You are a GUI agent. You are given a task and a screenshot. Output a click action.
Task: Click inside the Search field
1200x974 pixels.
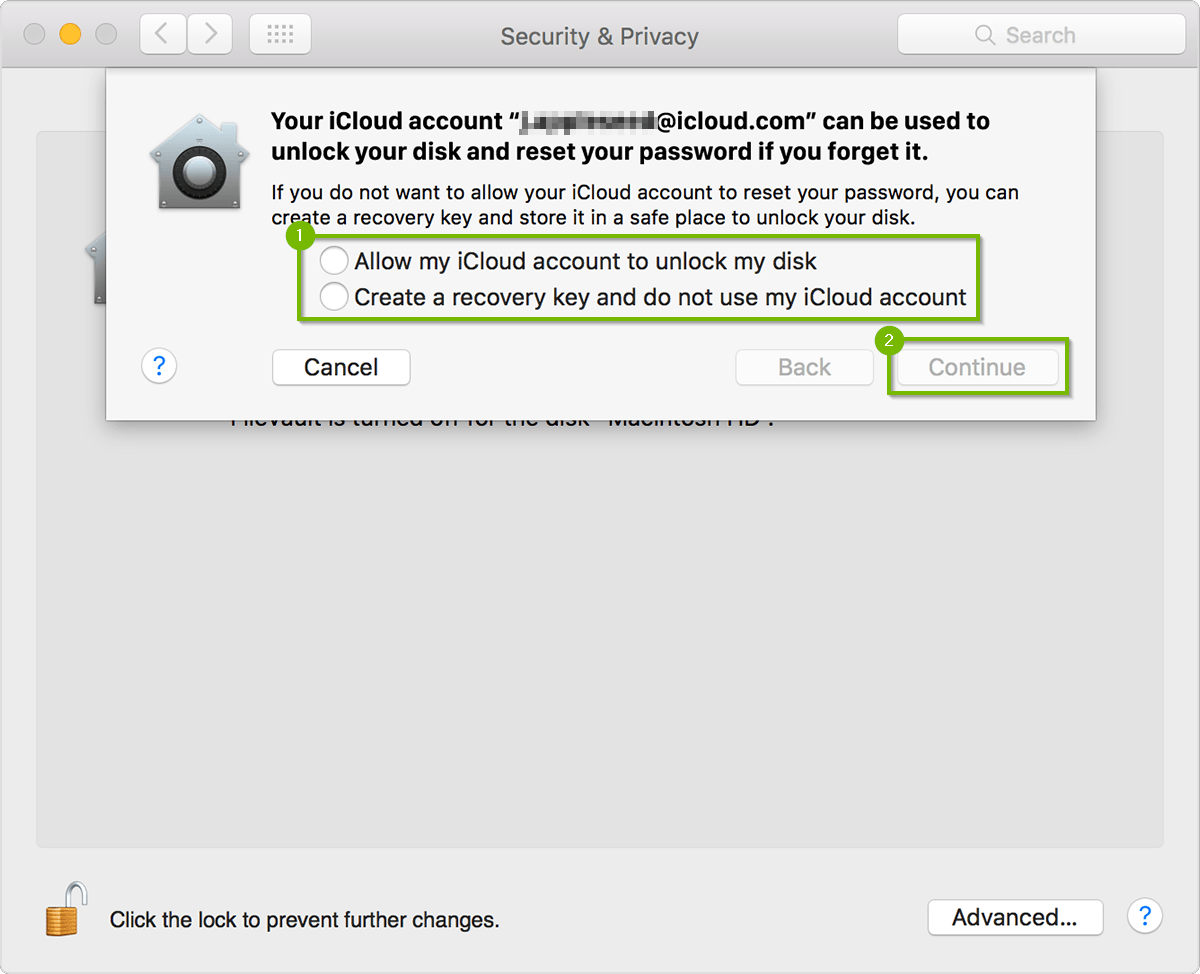point(1050,34)
